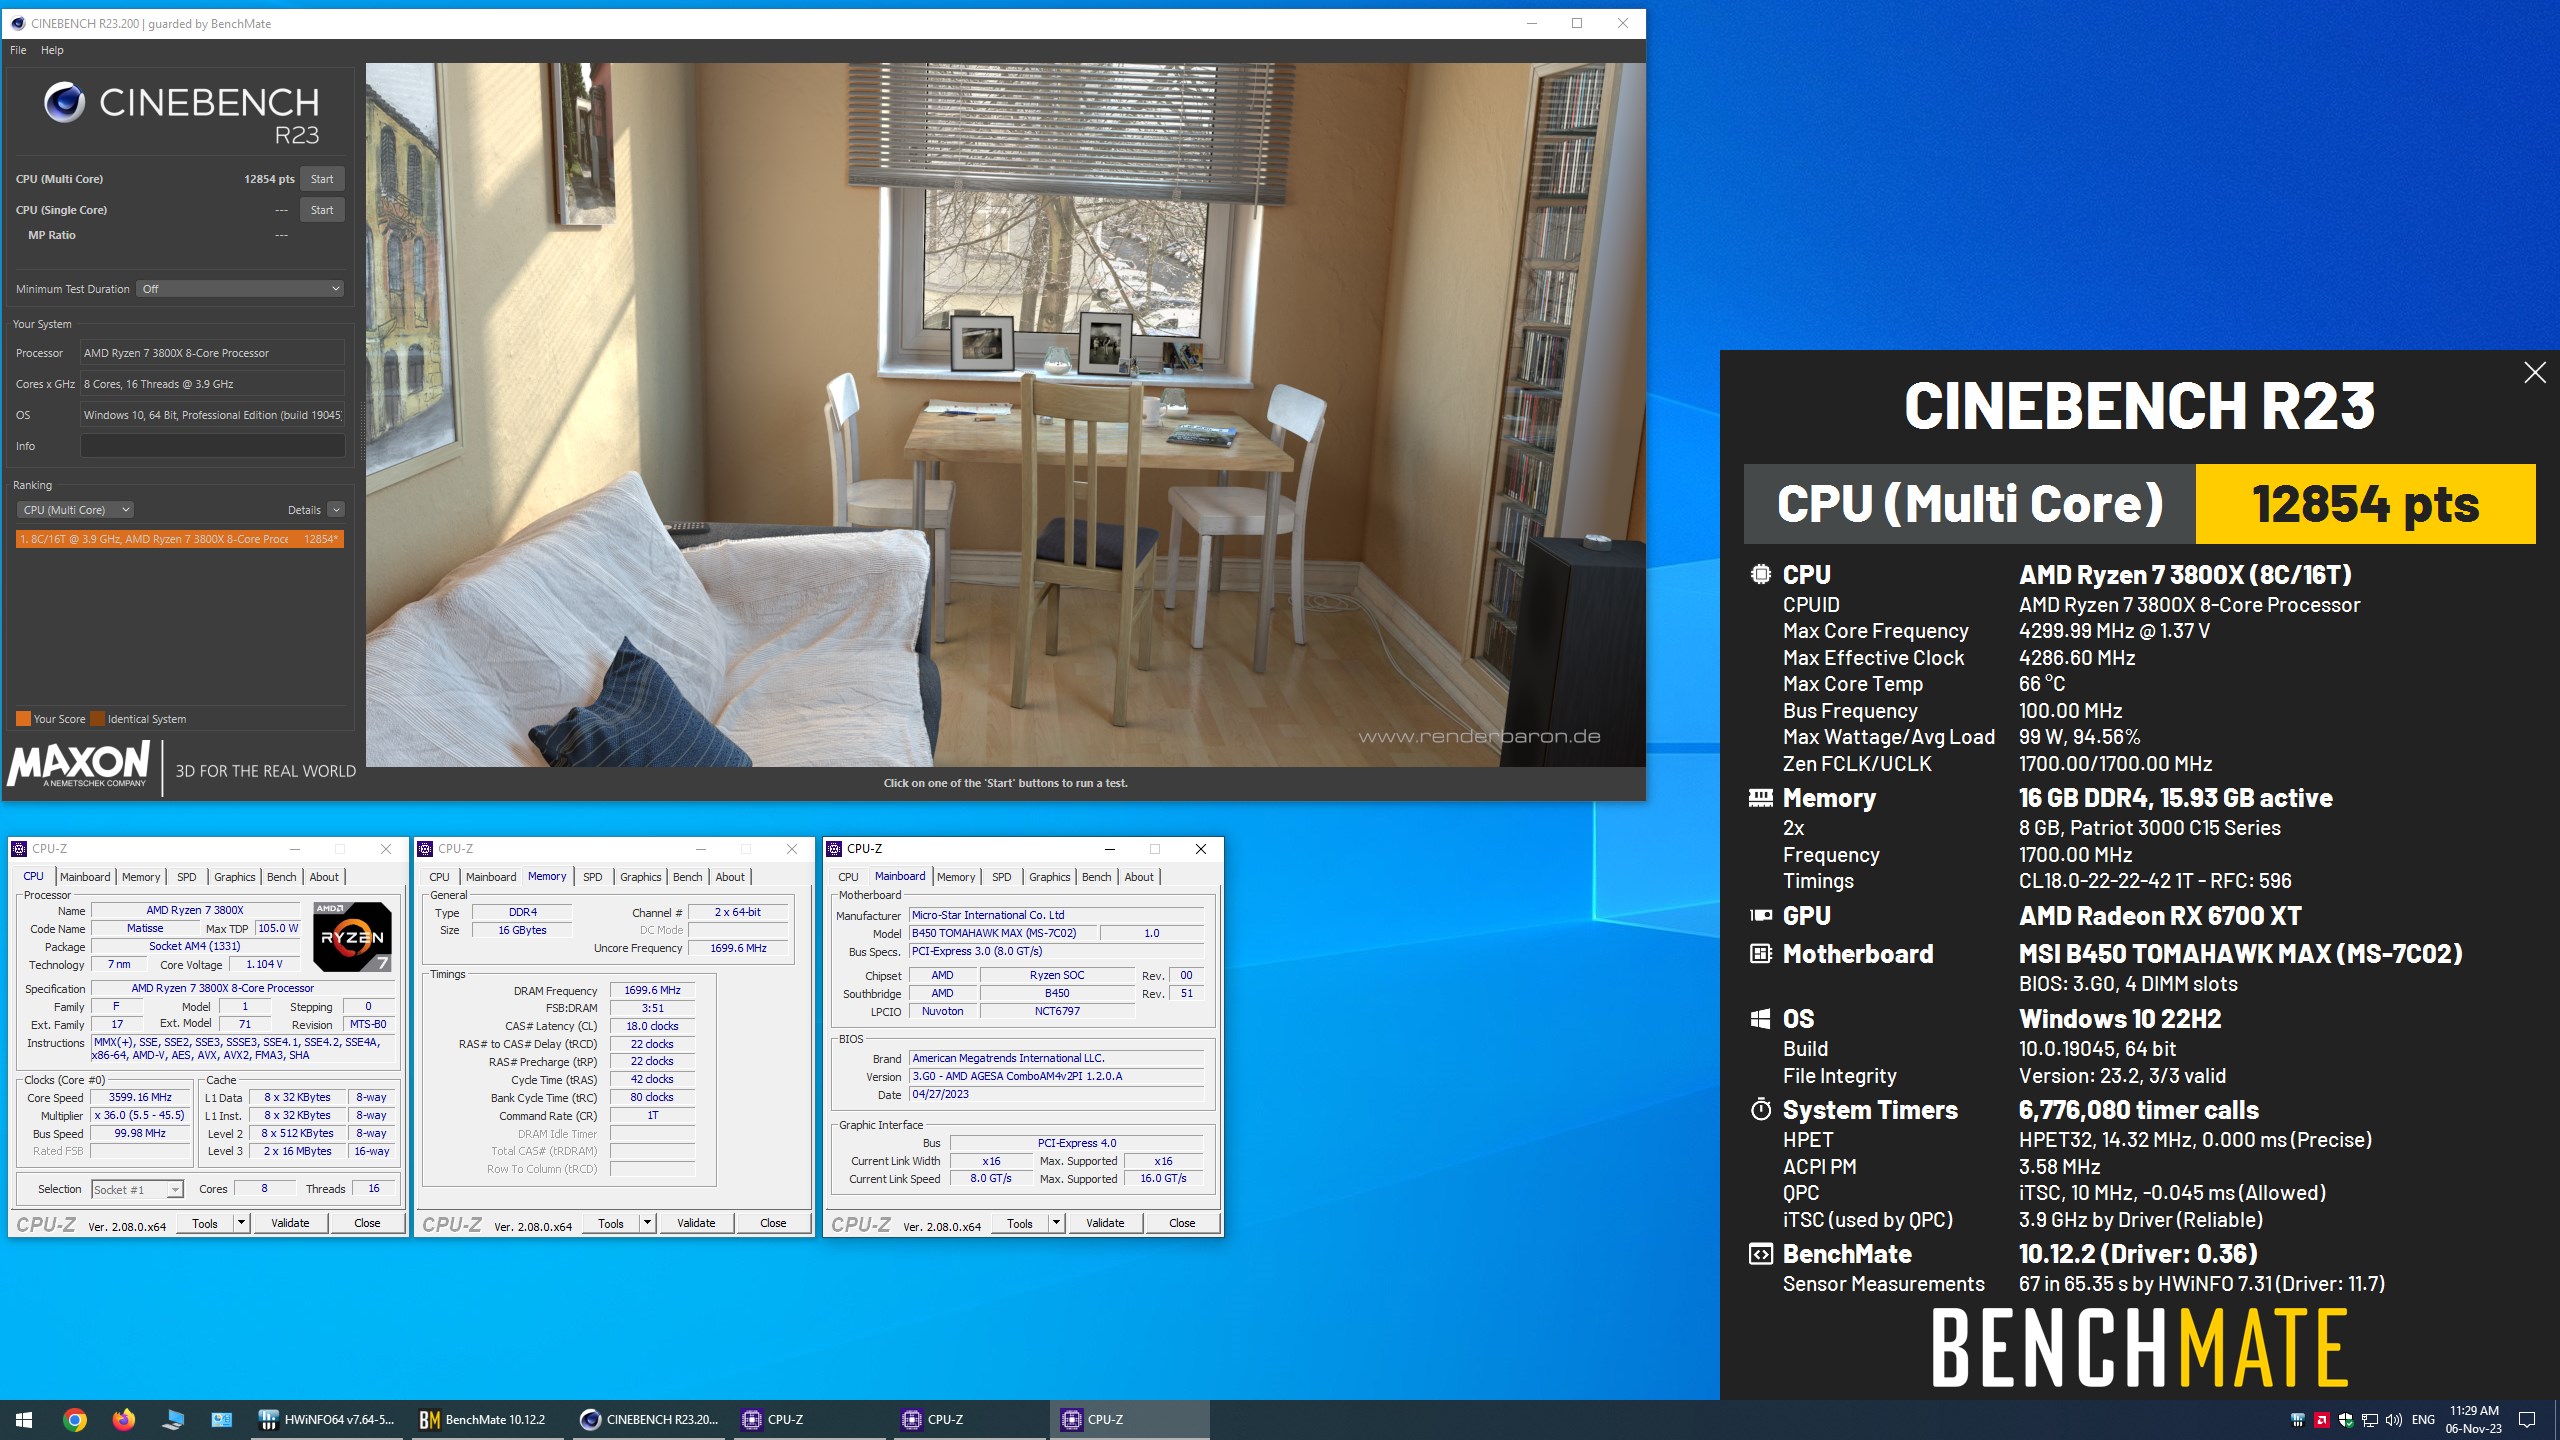2560x1440 pixels.
Task: Click the DRAM Frequency value 1699.6 MHz
Action: [x=652, y=990]
